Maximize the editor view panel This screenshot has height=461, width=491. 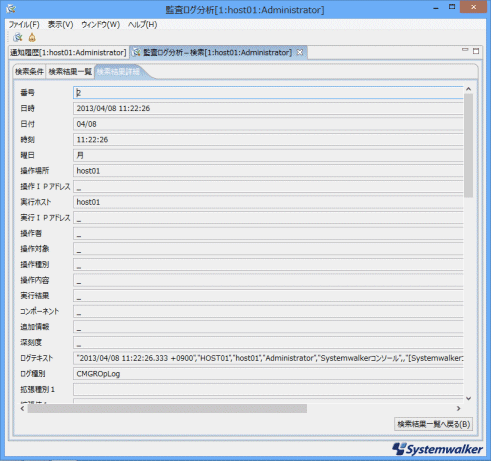click(476, 51)
